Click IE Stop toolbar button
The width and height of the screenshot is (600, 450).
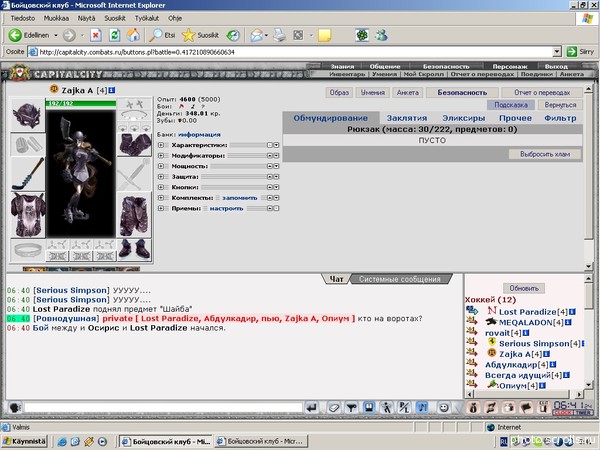tap(96, 35)
